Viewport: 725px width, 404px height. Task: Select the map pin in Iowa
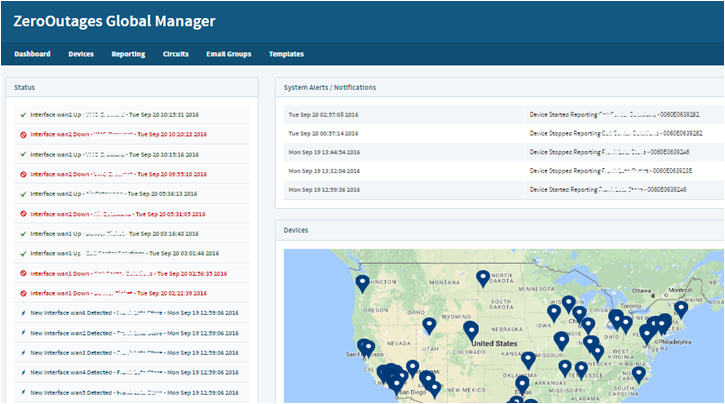(x=554, y=312)
